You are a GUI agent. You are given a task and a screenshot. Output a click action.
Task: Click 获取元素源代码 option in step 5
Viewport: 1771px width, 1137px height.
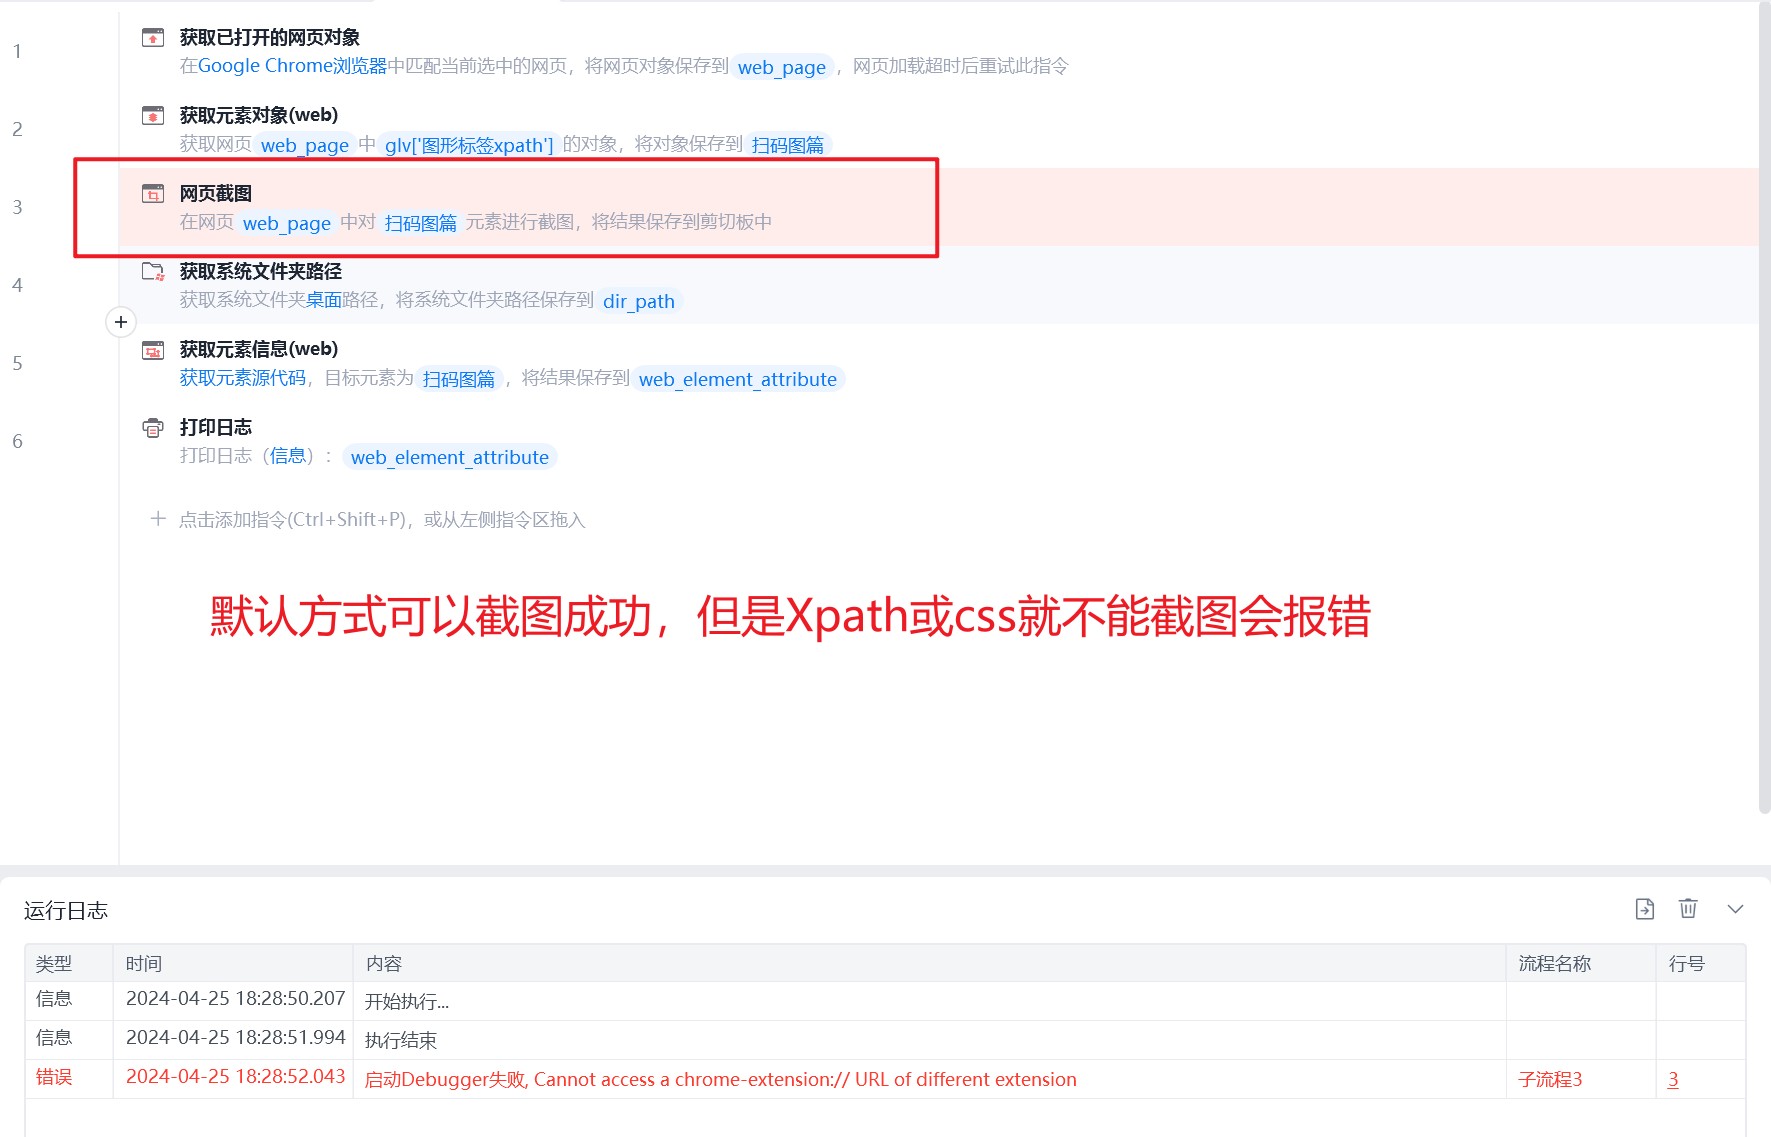coord(243,378)
